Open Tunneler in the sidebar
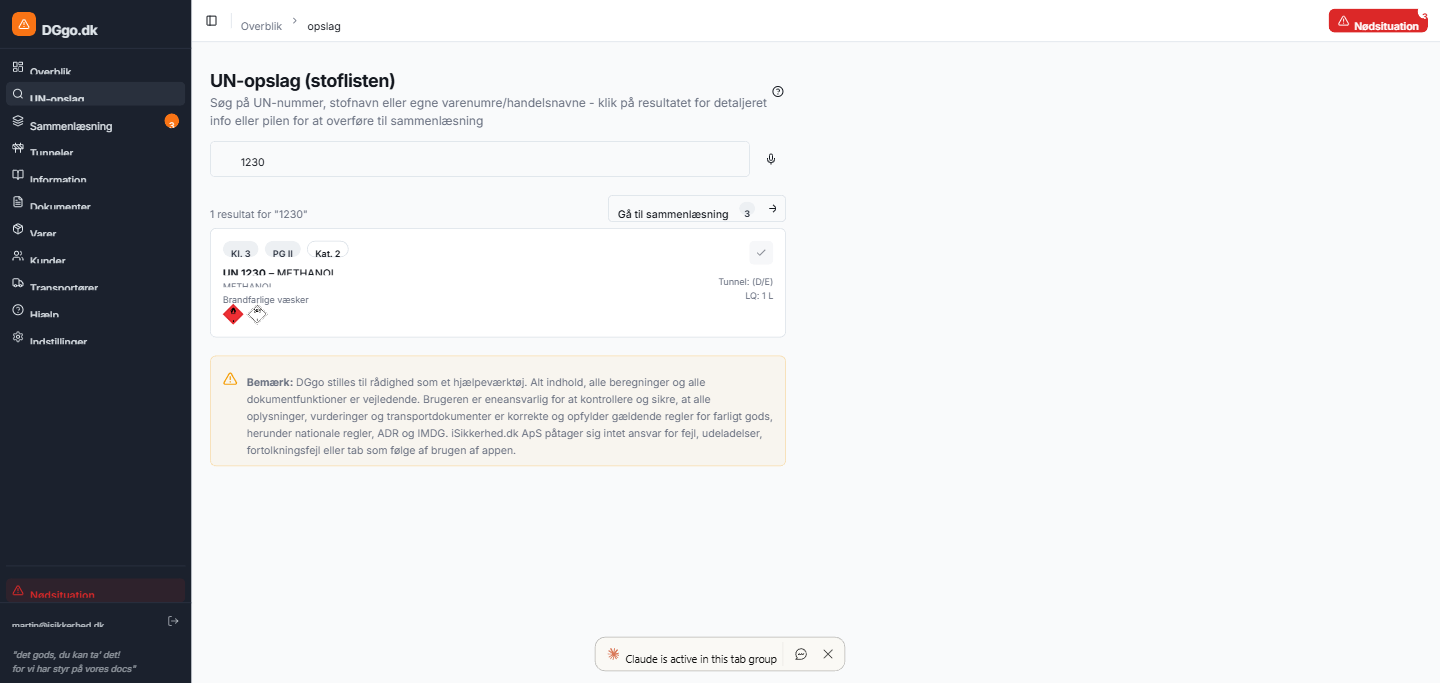1440x683 pixels. pos(51,152)
